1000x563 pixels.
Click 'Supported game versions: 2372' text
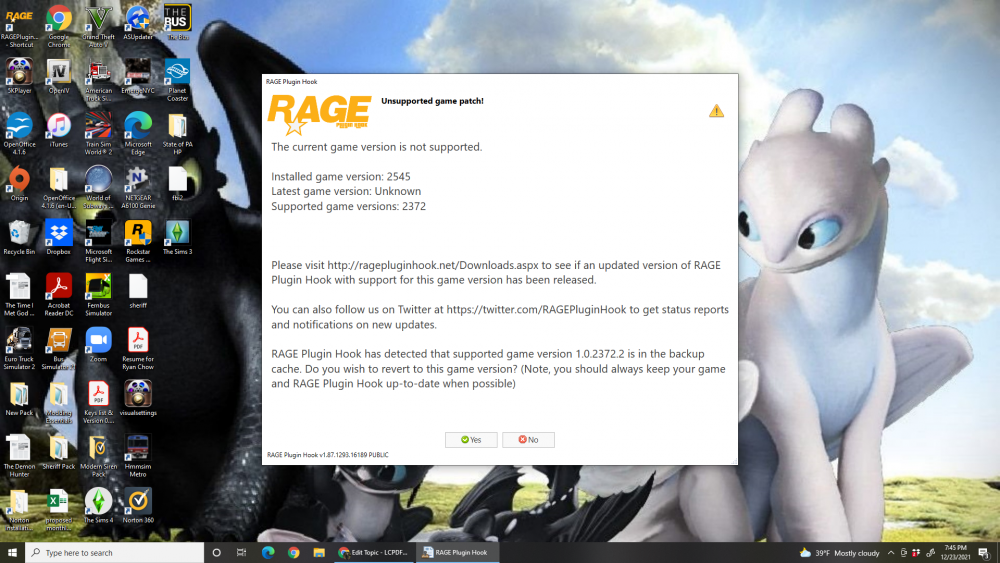point(348,207)
